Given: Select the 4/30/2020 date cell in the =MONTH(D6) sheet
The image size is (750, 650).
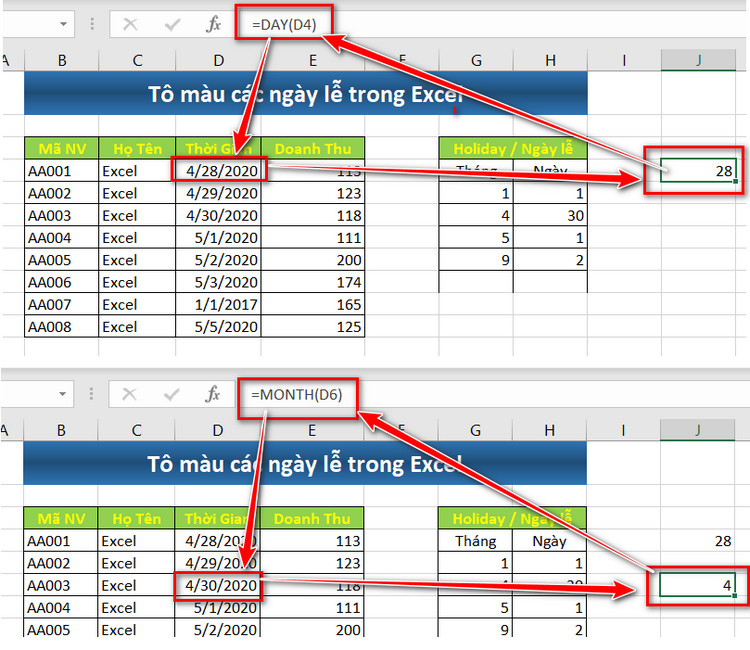Looking at the screenshot, I should pyautogui.click(x=217, y=585).
